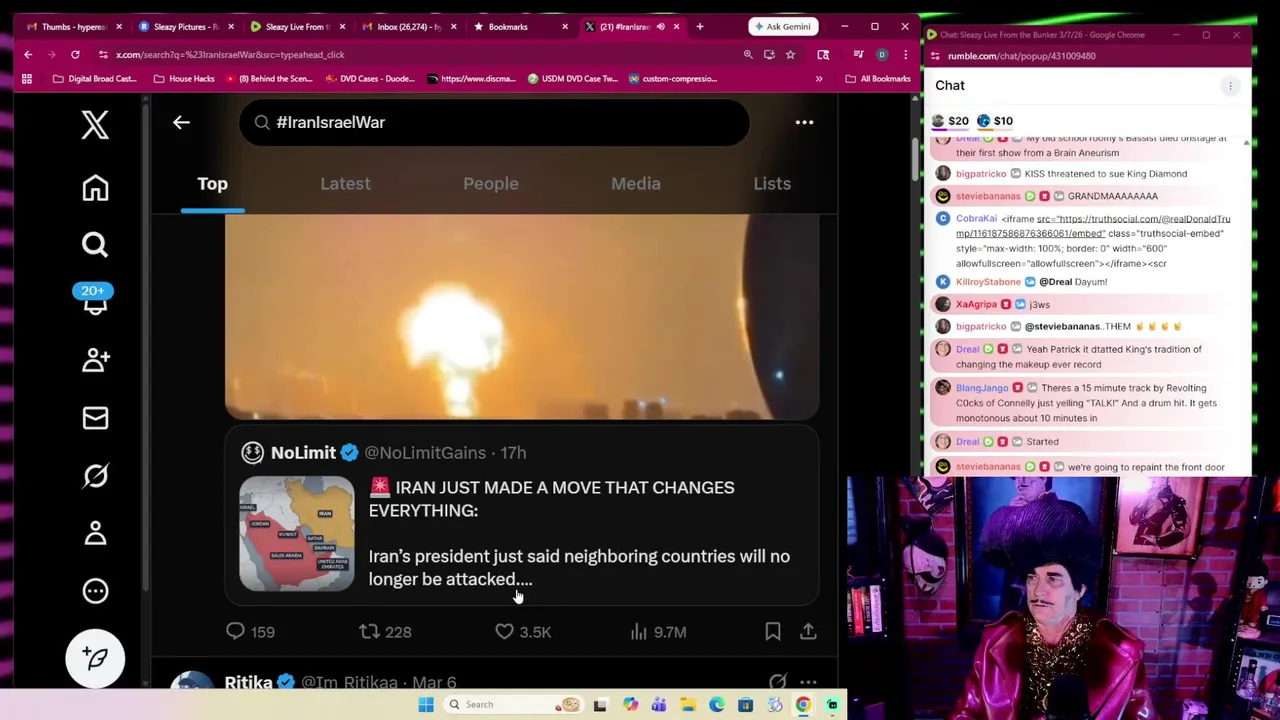1280x720 pixels.
Task: Switch to Latest tab
Action: point(345,184)
